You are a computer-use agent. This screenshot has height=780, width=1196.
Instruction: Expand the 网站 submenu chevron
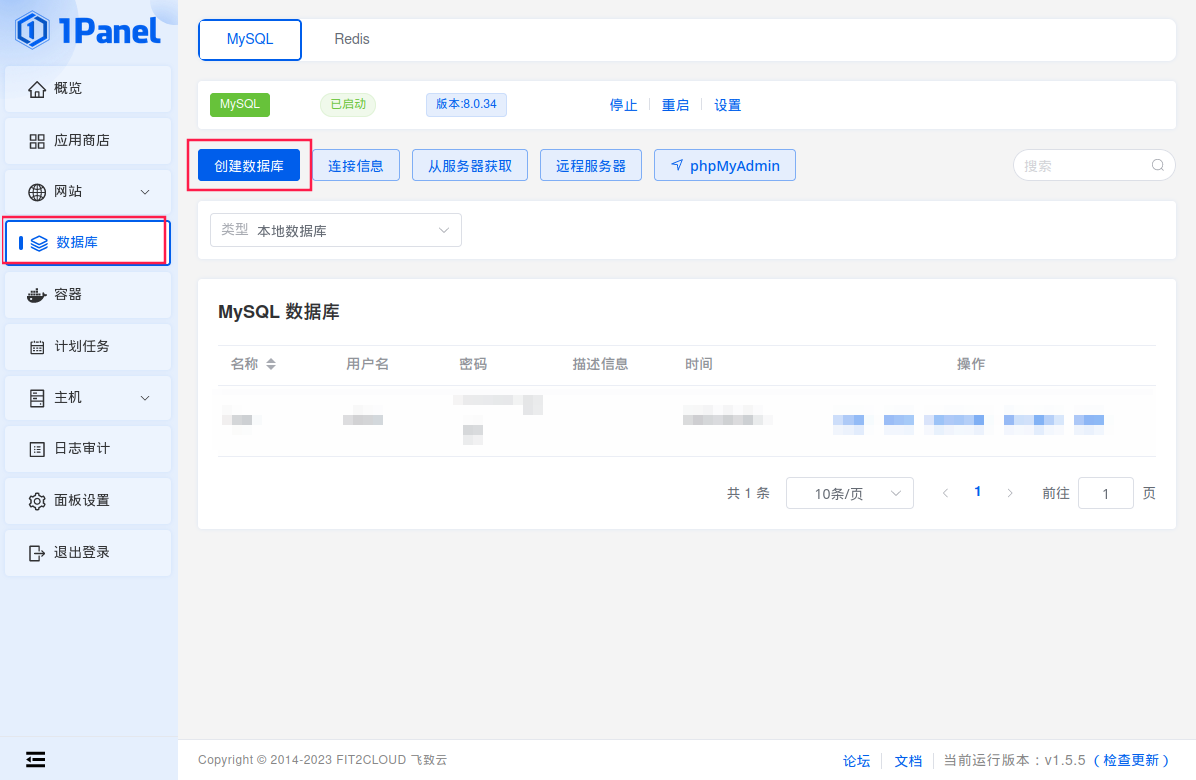(145, 192)
